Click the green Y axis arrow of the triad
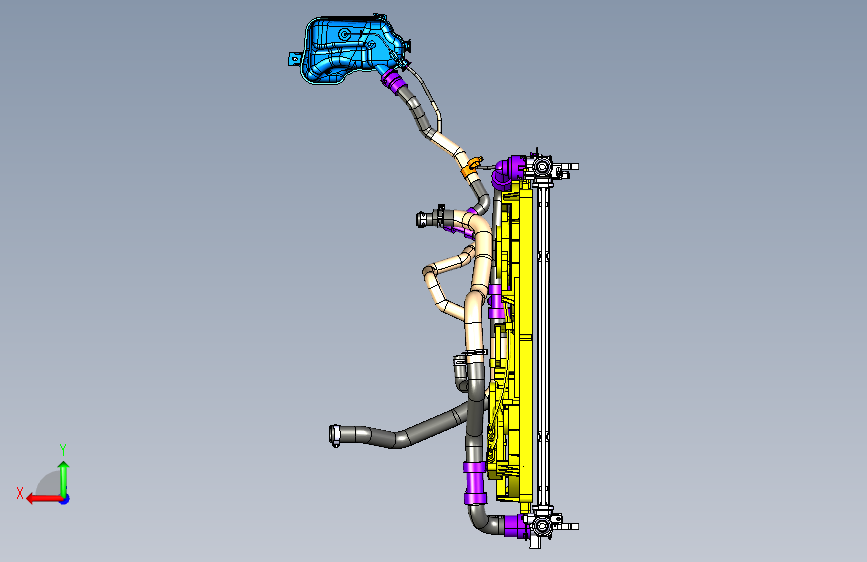The height and width of the screenshot is (562, 867). coord(64,478)
